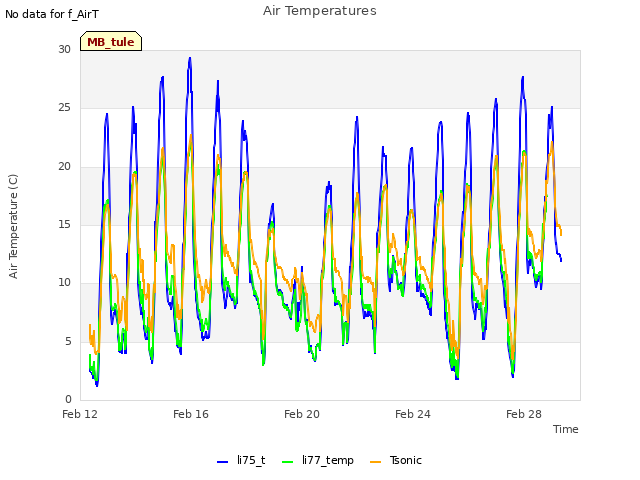Click the 20 y-axis tick label
This screenshot has height=480, width=640.
coord(64,167)
